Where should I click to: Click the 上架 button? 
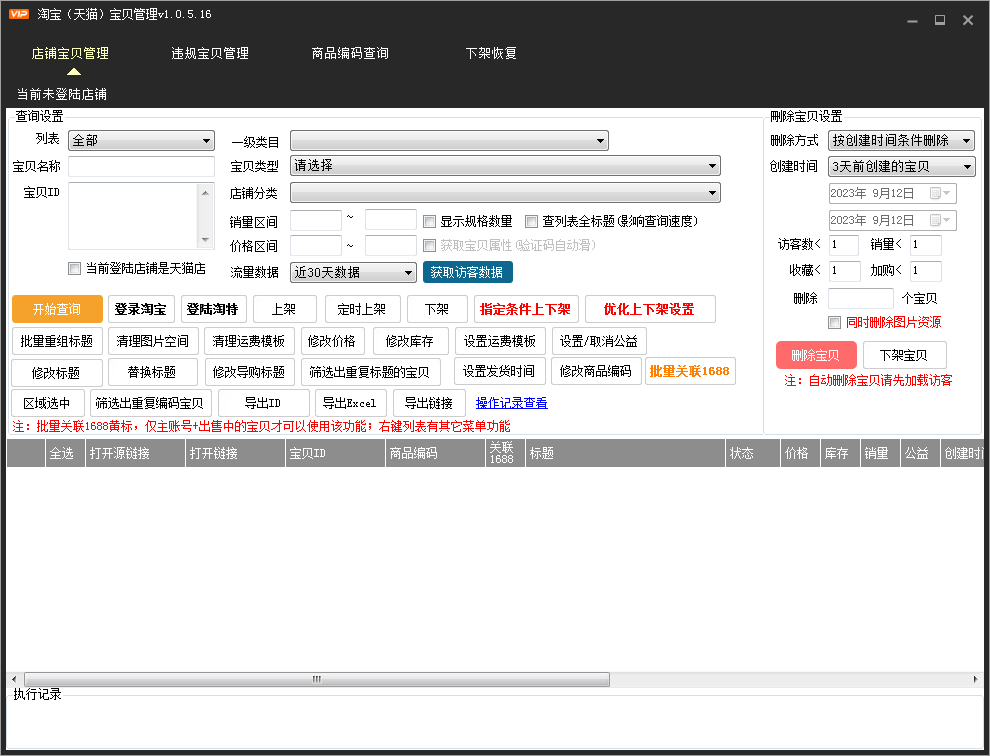(284, 309)
